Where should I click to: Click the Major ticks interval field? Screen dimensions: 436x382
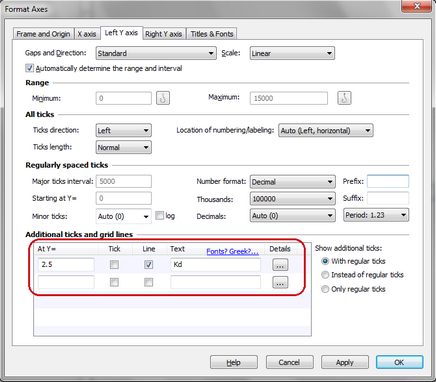[124, 181]
